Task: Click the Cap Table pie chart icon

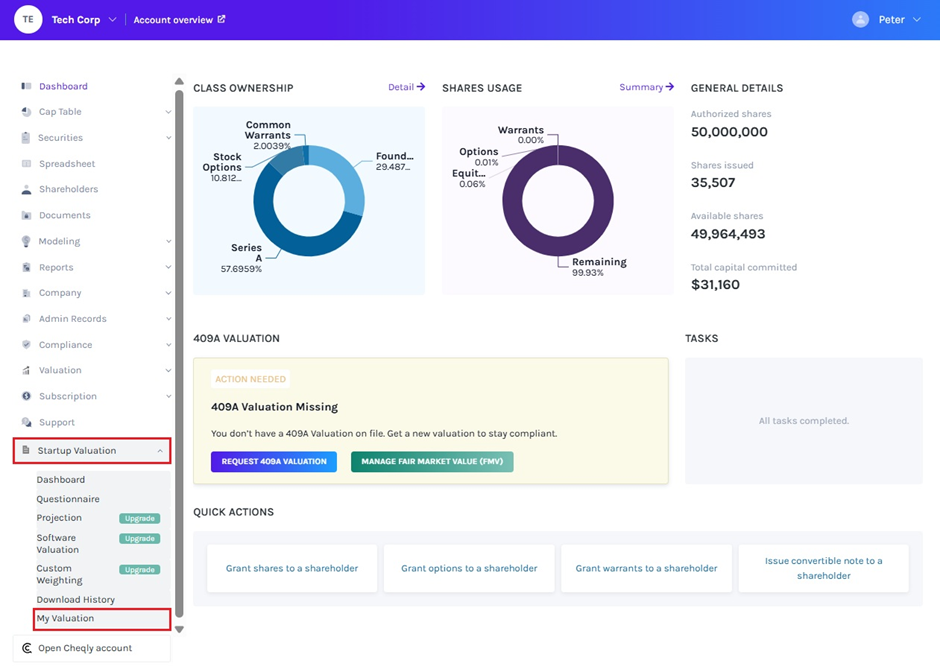Action: 26,112
